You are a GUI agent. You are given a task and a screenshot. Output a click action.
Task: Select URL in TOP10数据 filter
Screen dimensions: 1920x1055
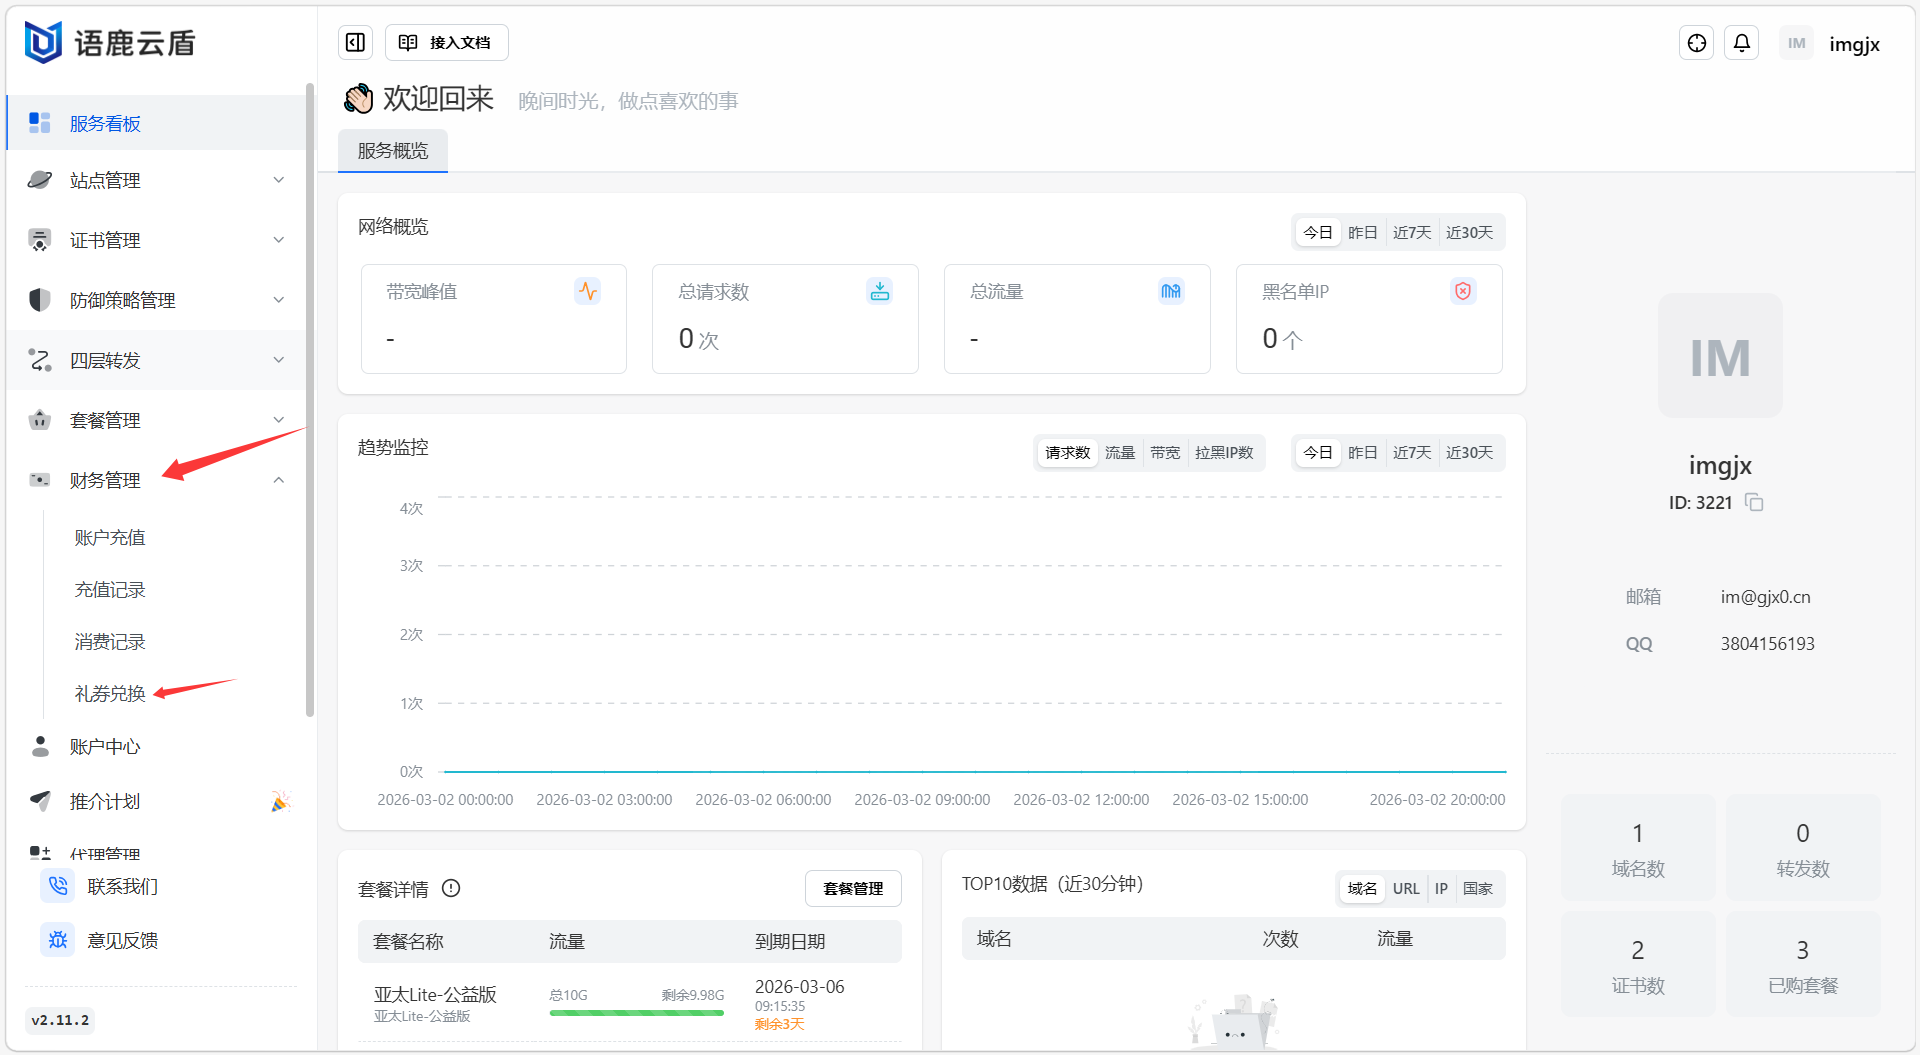[1405, 888]
